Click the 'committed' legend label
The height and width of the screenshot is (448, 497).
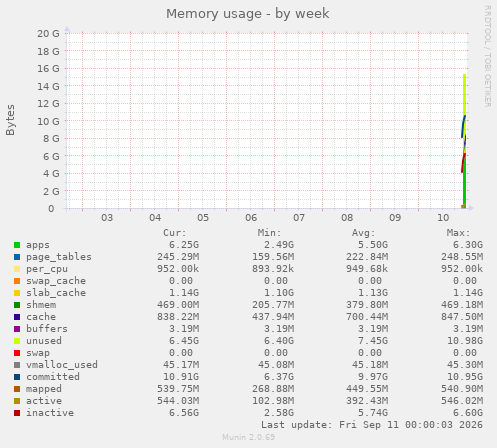(x=53, y=377)
